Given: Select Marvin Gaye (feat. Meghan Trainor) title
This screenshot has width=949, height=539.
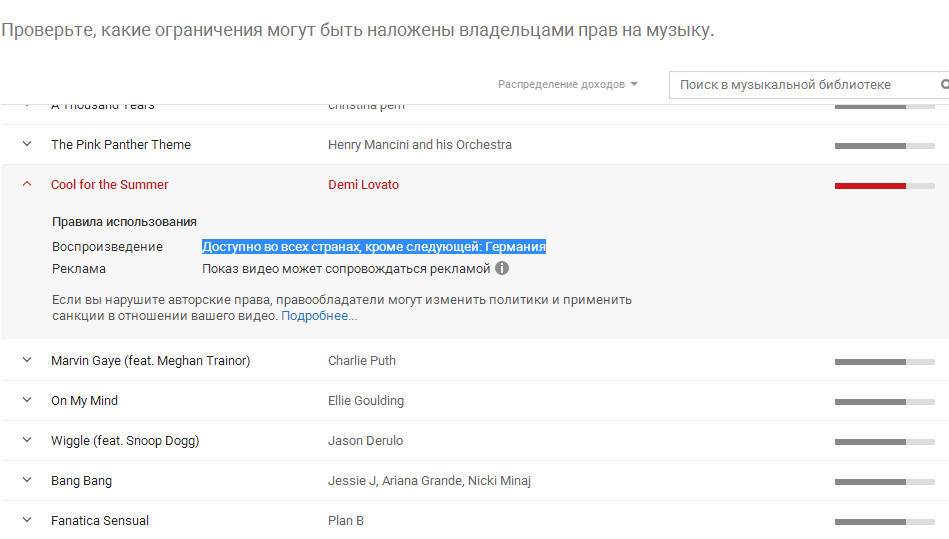Looking at the screenshot, I should click(150, 361).
